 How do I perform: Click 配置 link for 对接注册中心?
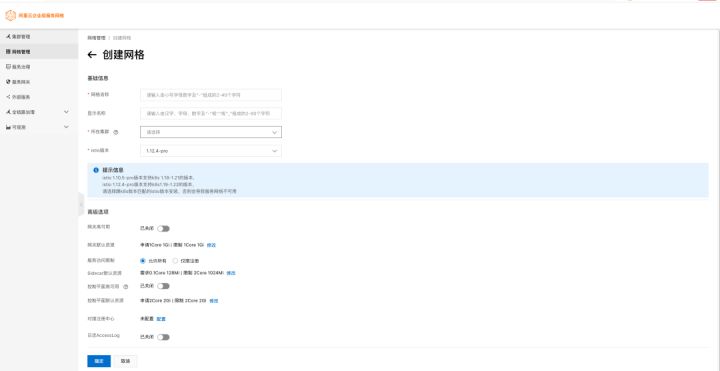(161, 319)
